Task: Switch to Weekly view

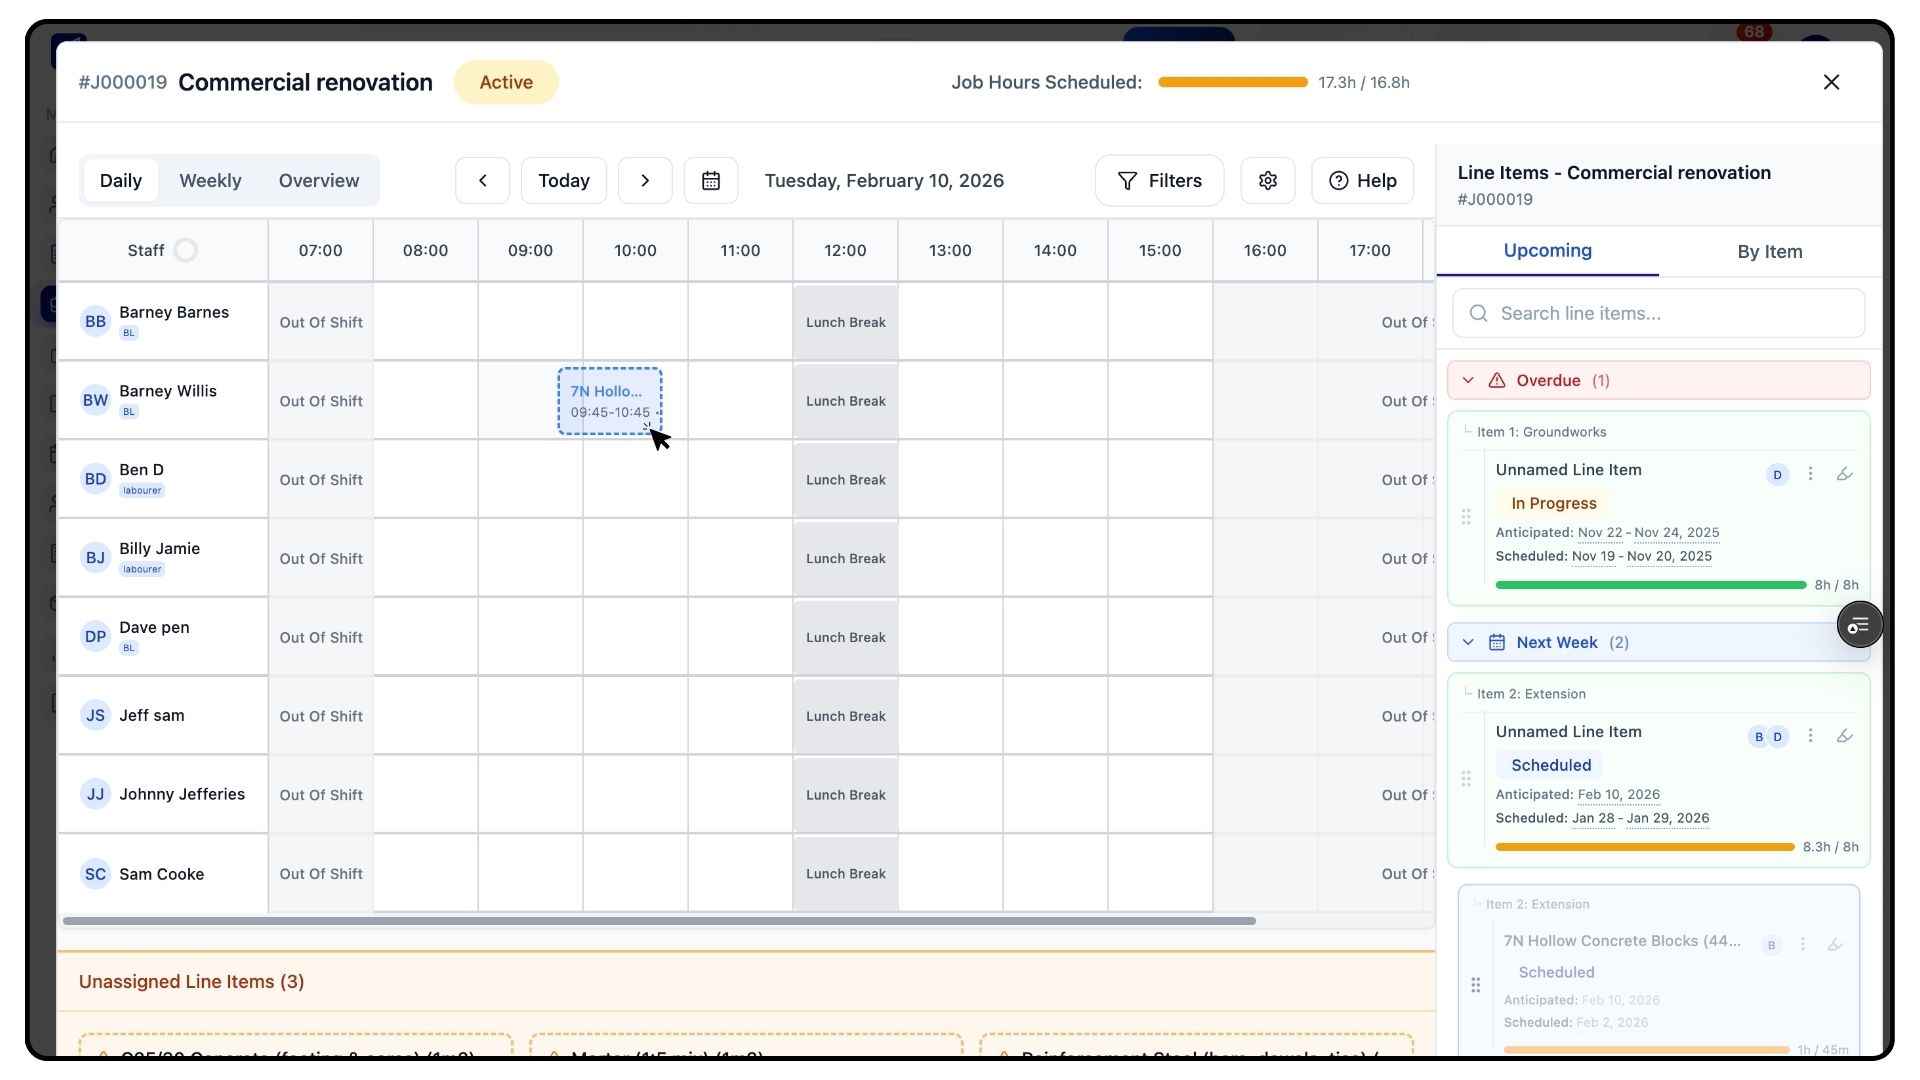Action: point(210,181)
